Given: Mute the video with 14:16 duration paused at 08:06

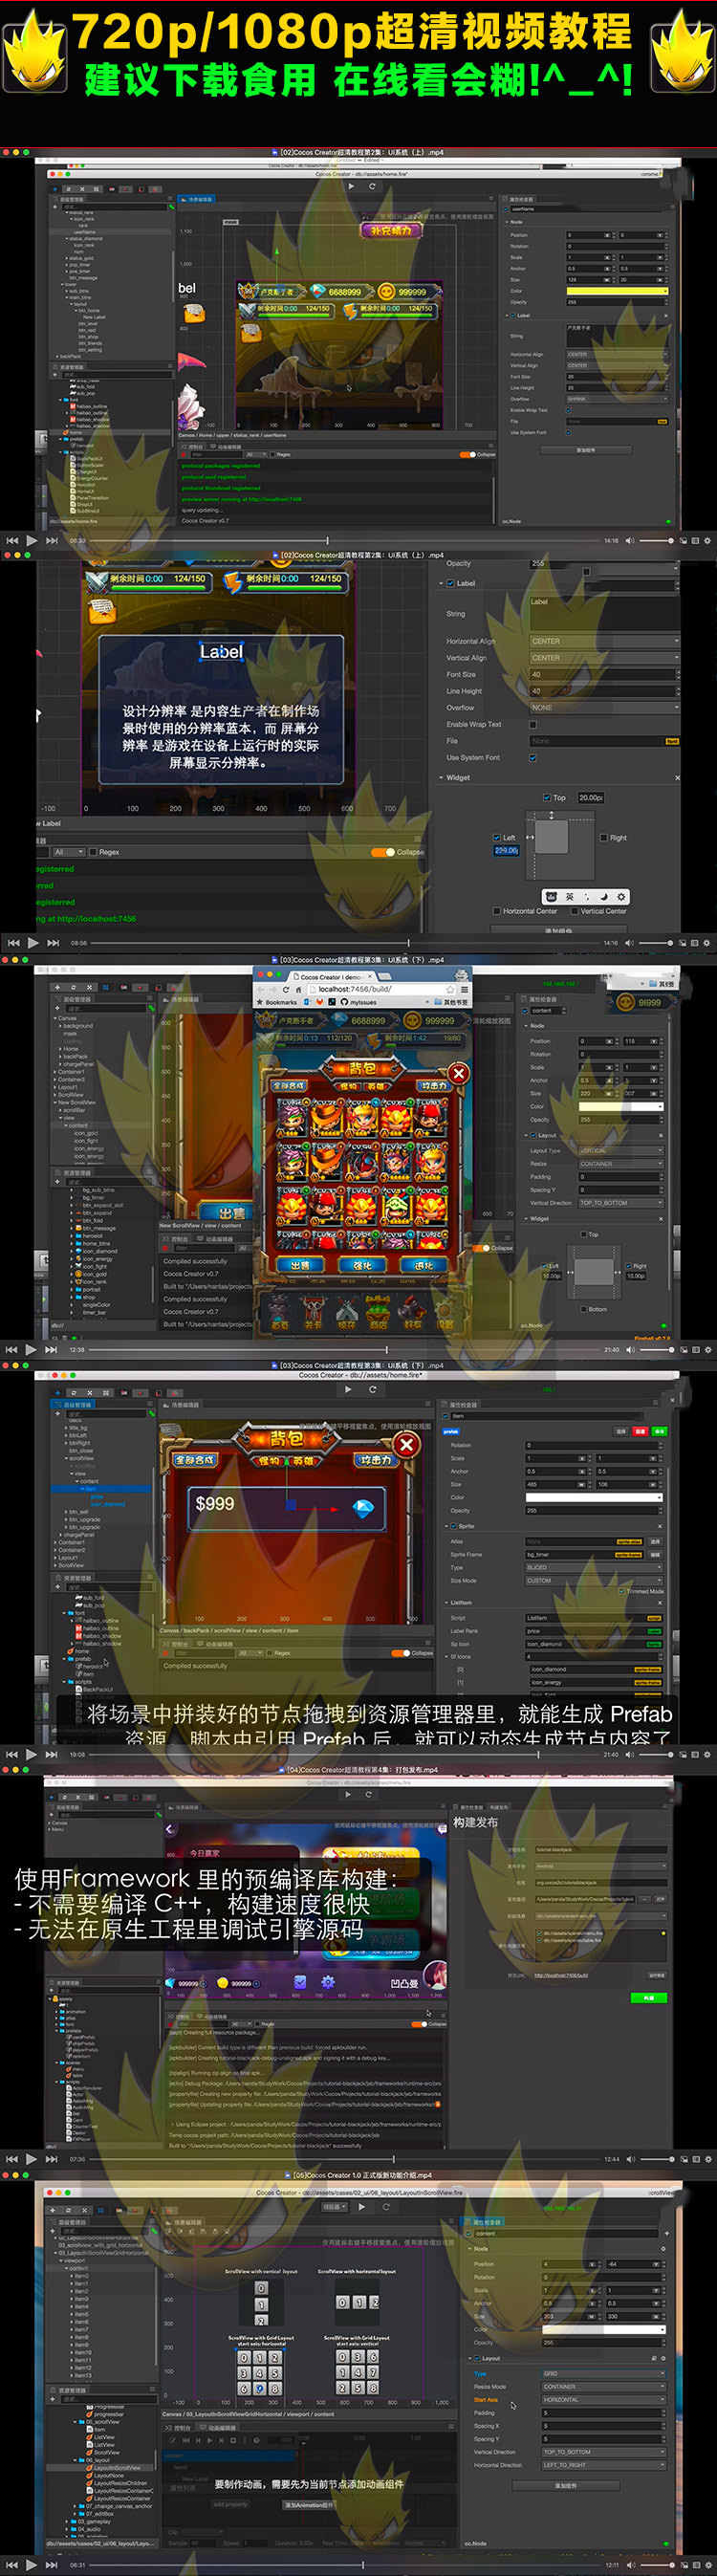Looking at the screenshot, I should coord(630,942).
